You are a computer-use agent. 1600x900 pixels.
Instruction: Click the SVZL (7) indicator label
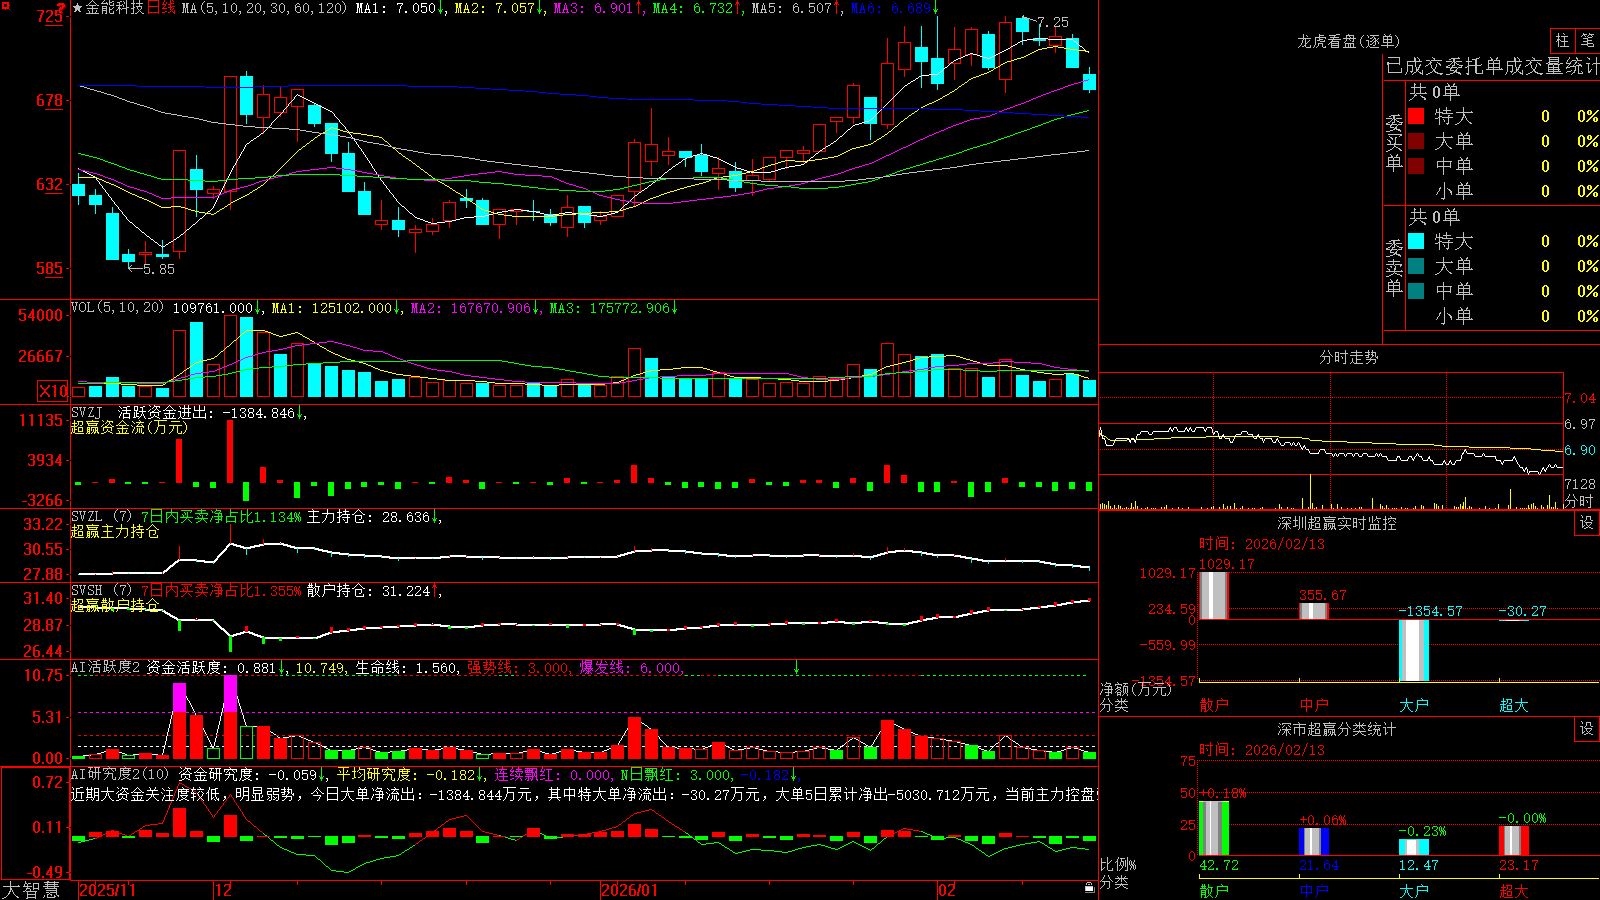click(101, 517)
